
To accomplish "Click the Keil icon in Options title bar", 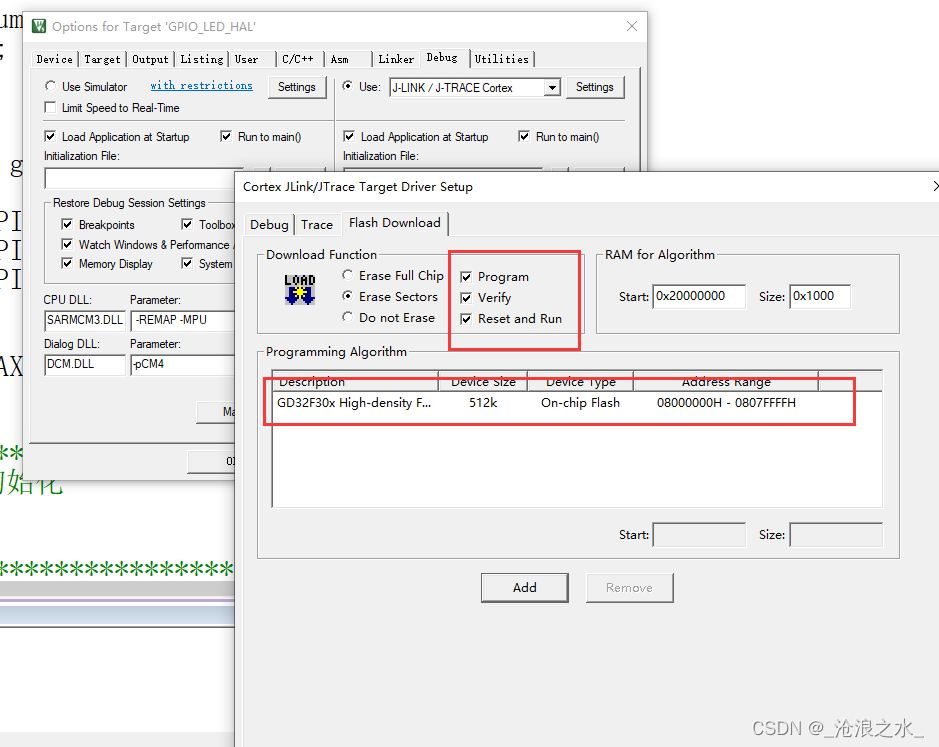I will click(39, 26).
